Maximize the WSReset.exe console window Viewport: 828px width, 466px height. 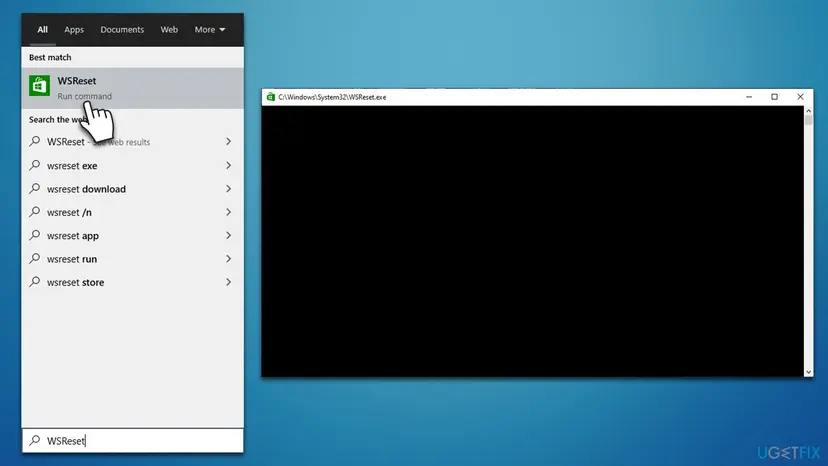tap(775, 97)
